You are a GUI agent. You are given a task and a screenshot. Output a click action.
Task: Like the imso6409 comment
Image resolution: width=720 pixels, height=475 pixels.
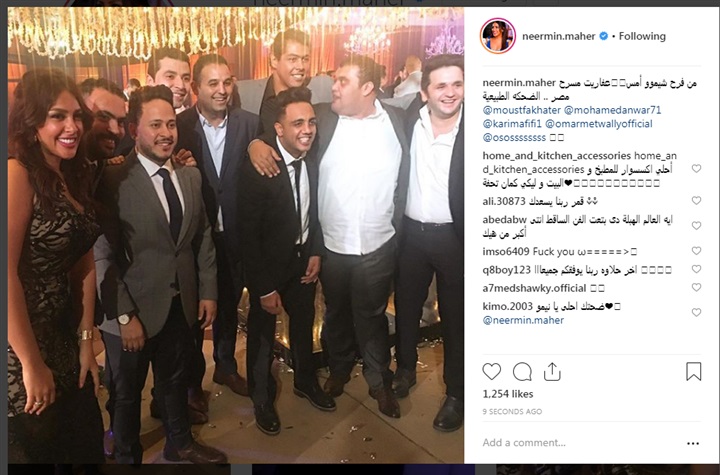click(x=696, y=251)
